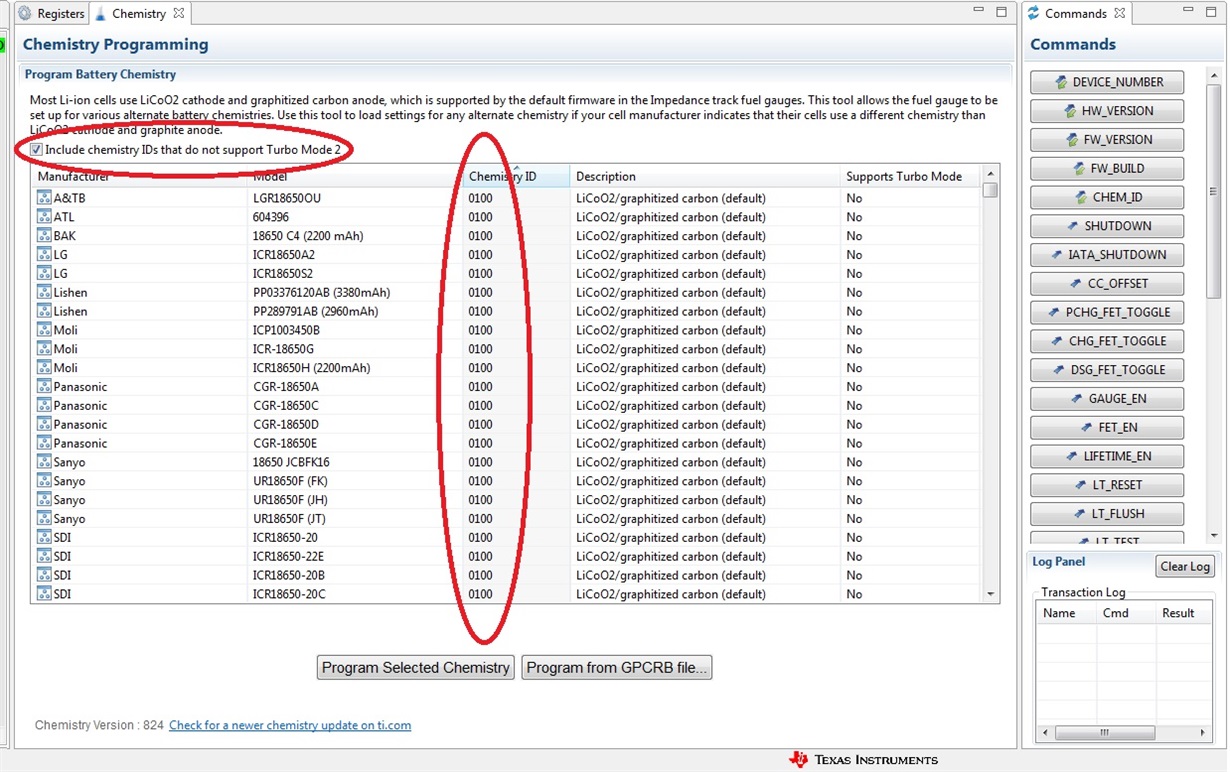Click icon of Moli ICR-18650G row
Image resolution: width=1230 pixels, height=772 pixels.
[x=44, y=349]
